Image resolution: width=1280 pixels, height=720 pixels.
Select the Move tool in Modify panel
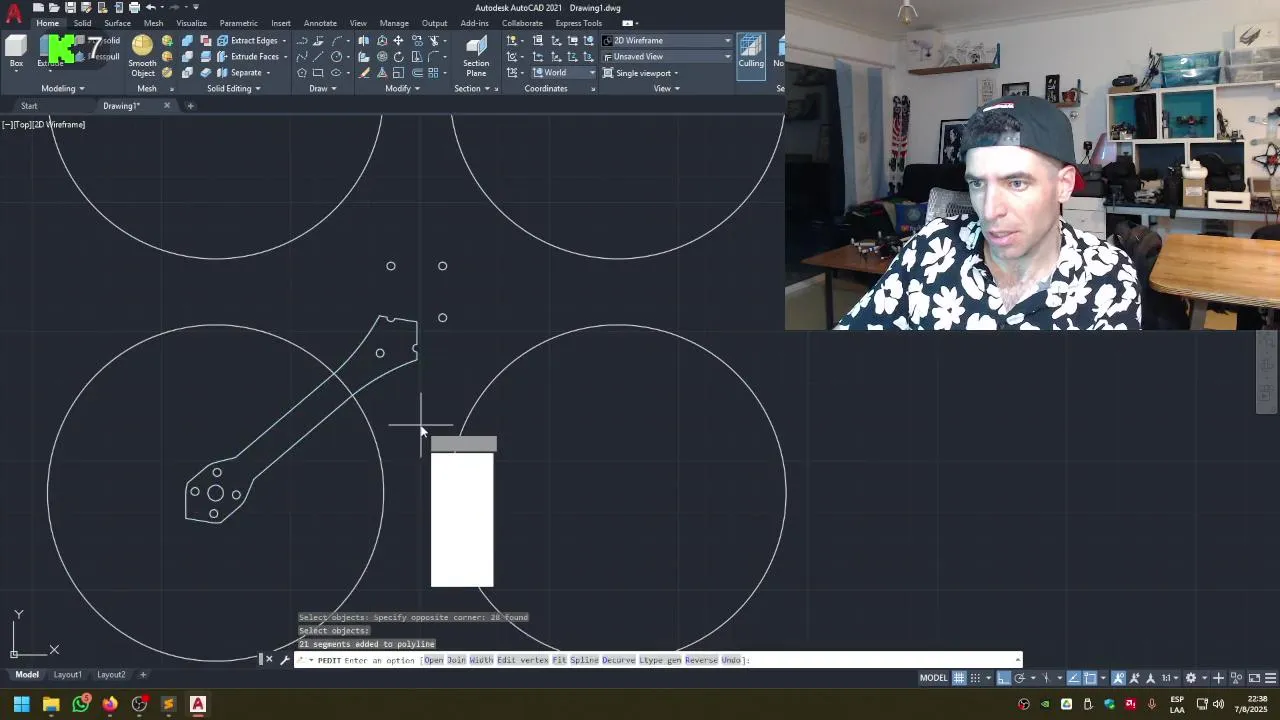(x=398, y=40)
